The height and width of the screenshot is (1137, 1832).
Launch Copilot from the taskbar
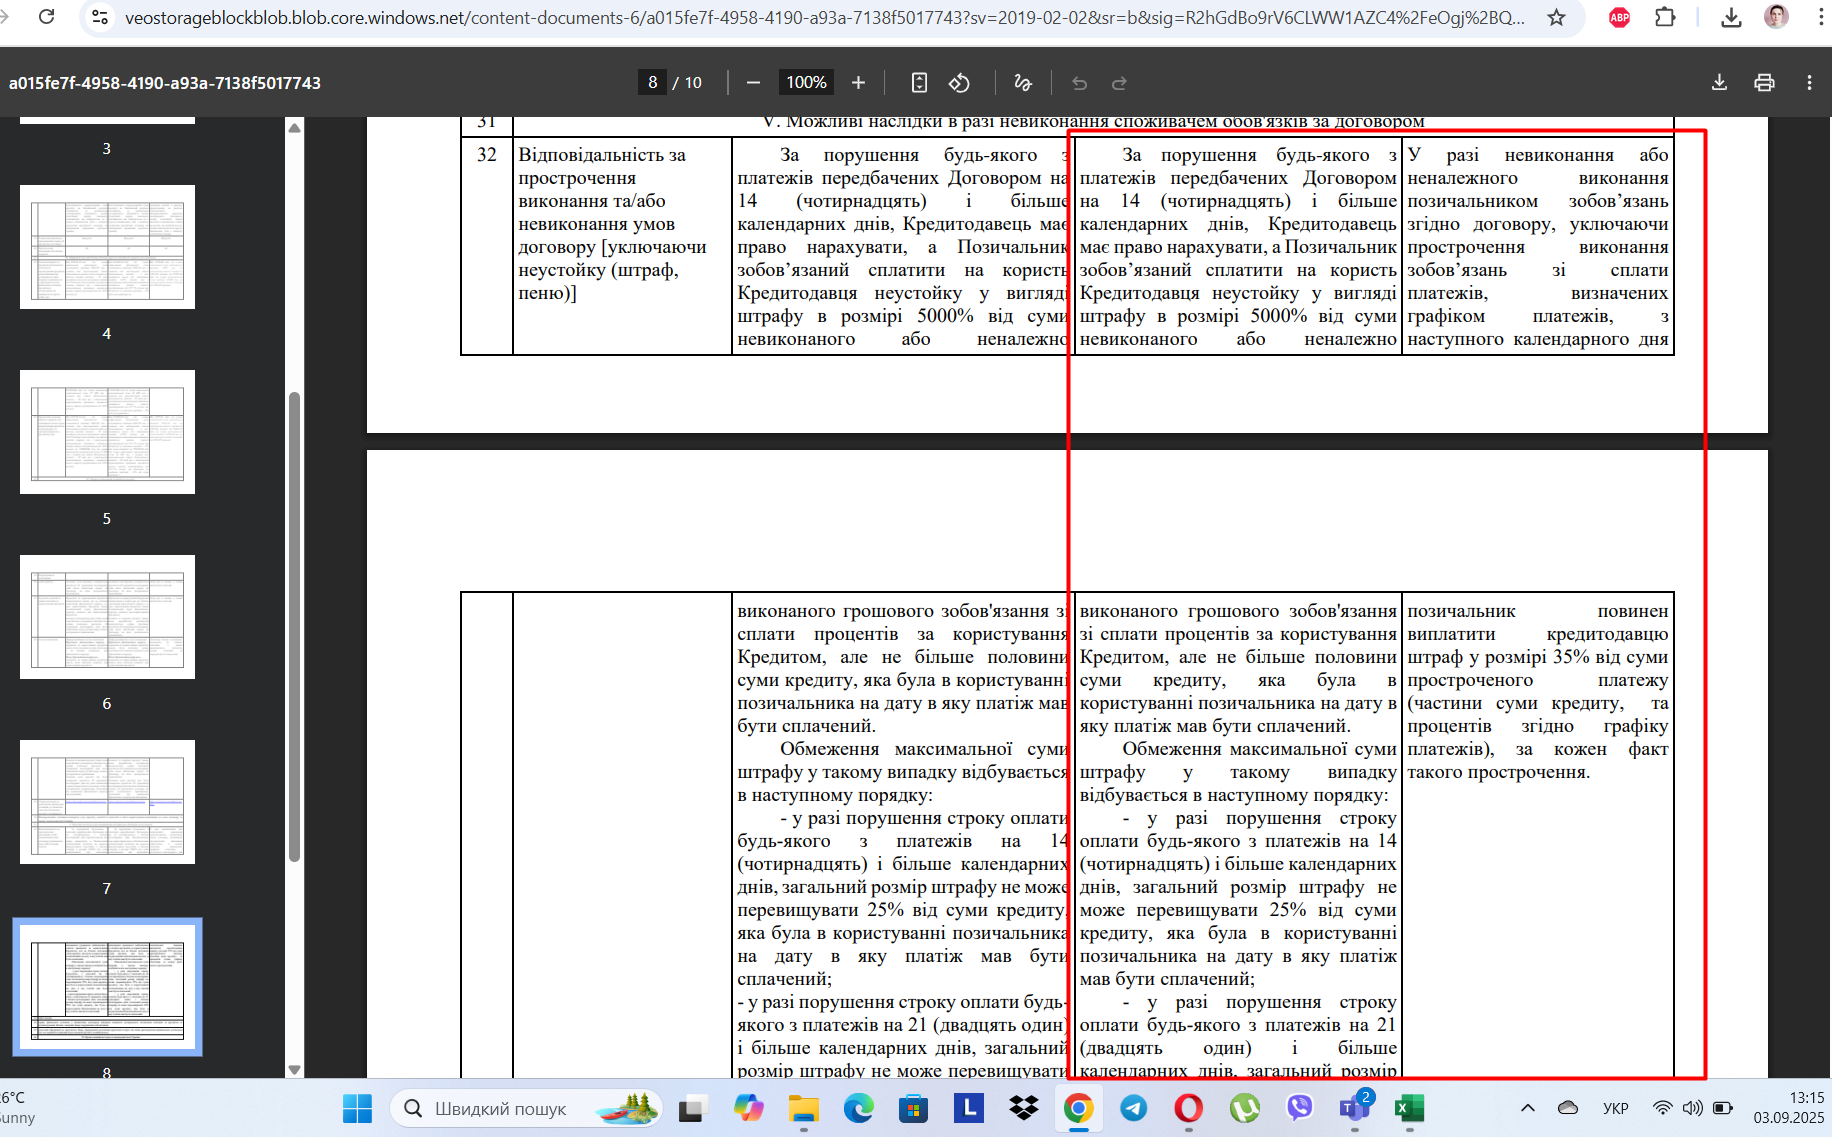[748, 1108]
